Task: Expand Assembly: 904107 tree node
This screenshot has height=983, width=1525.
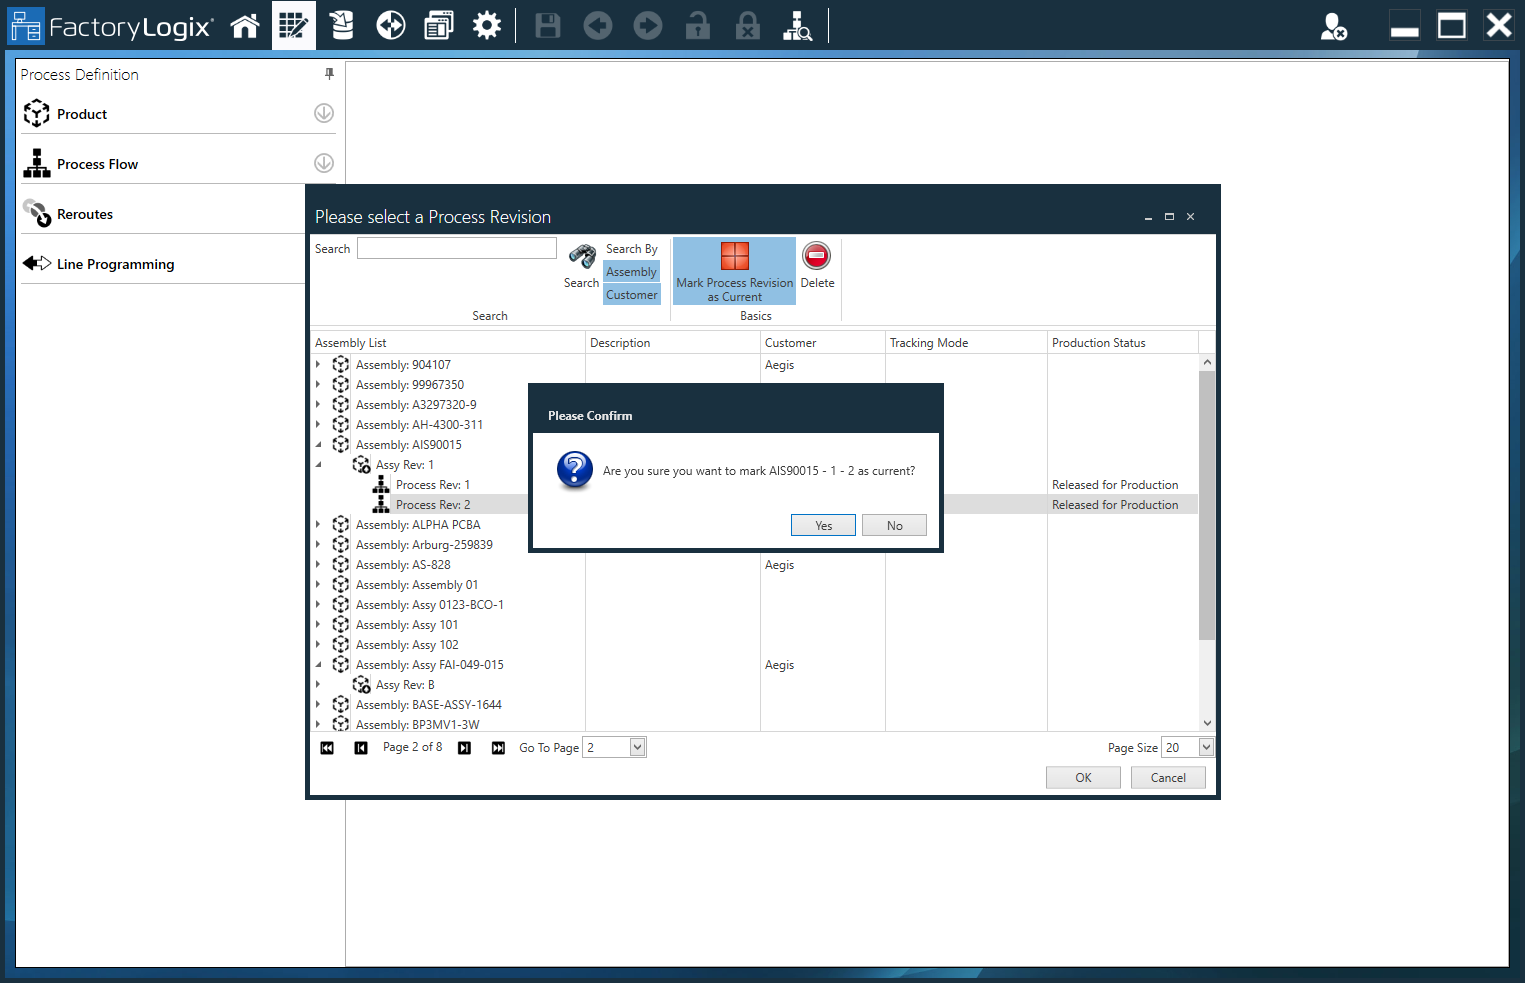Action: coord(319,365)
